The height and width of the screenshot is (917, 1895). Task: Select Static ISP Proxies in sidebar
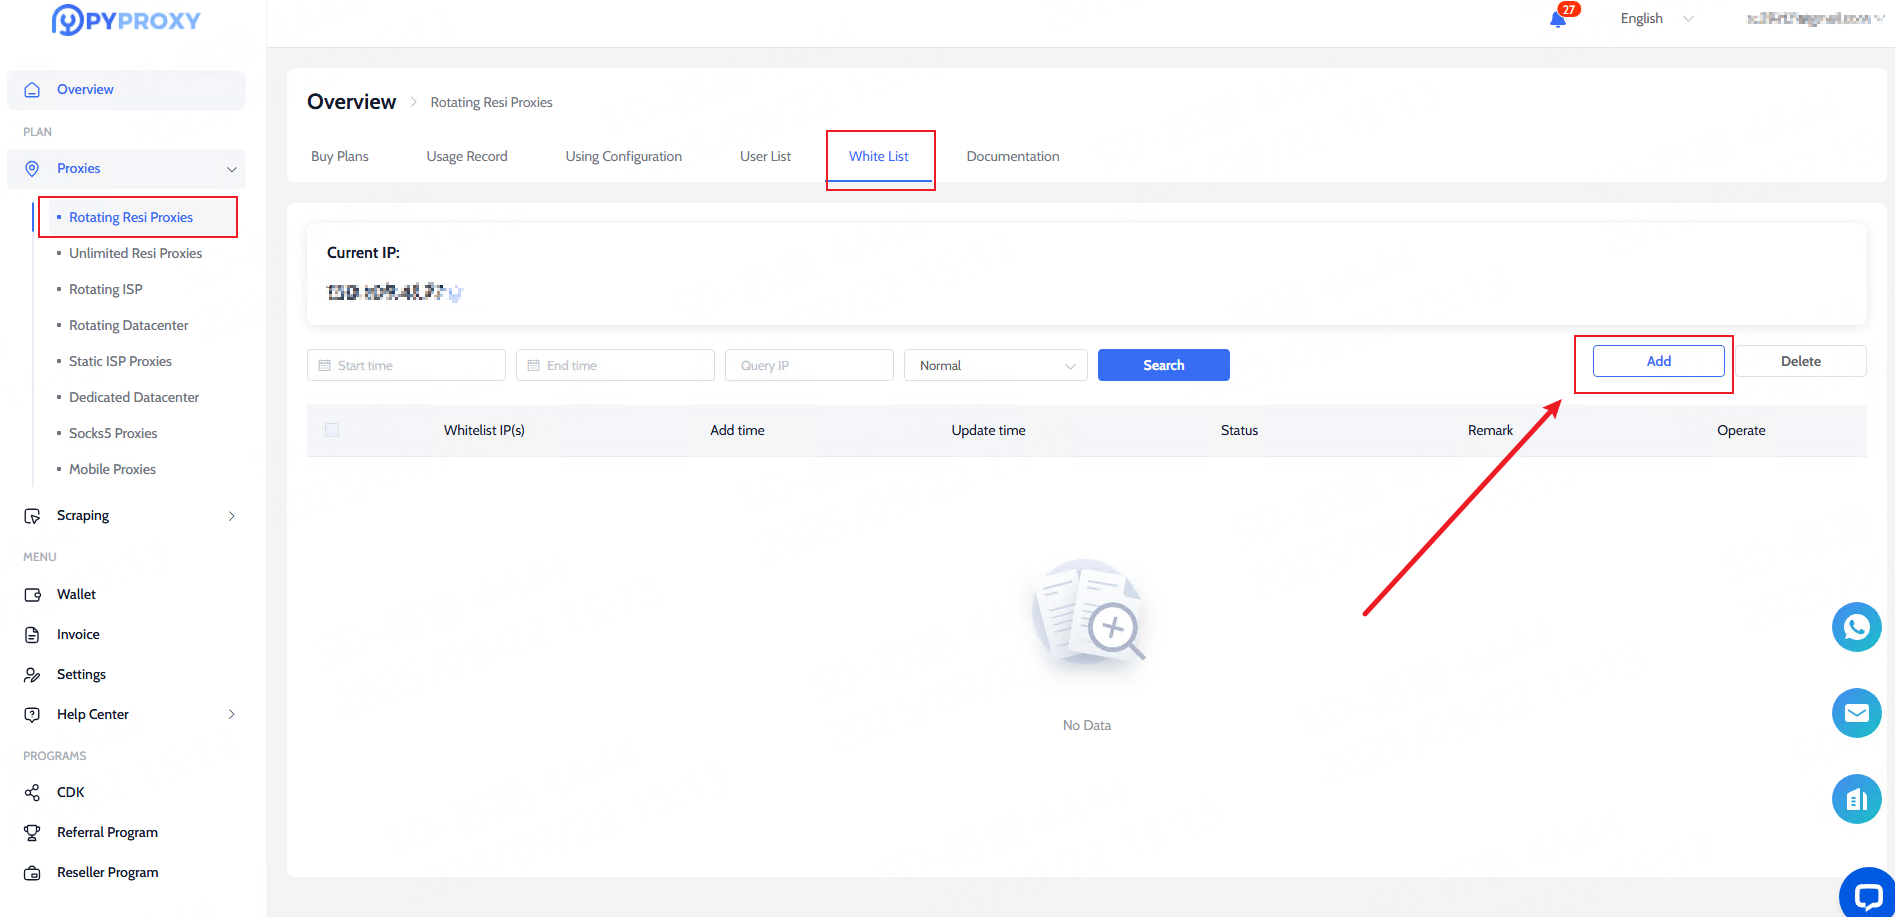click(120, 362)
